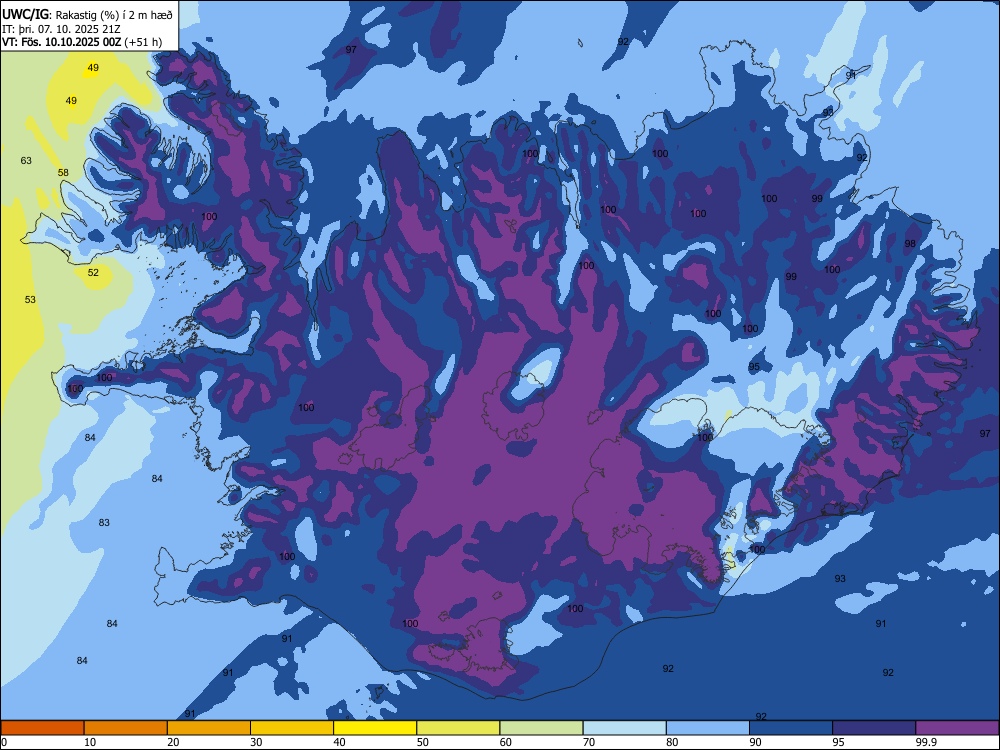
Task: Pick the 50–60 pale yellow legend swatch
Action: pyautogui.click(x=458, y=728)
